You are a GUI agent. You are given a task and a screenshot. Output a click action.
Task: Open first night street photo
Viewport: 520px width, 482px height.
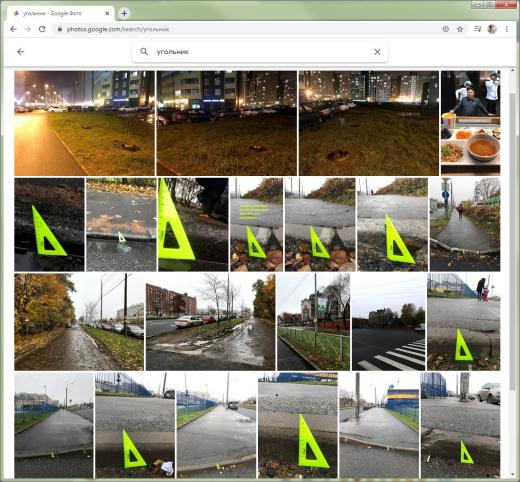(84, 123)
